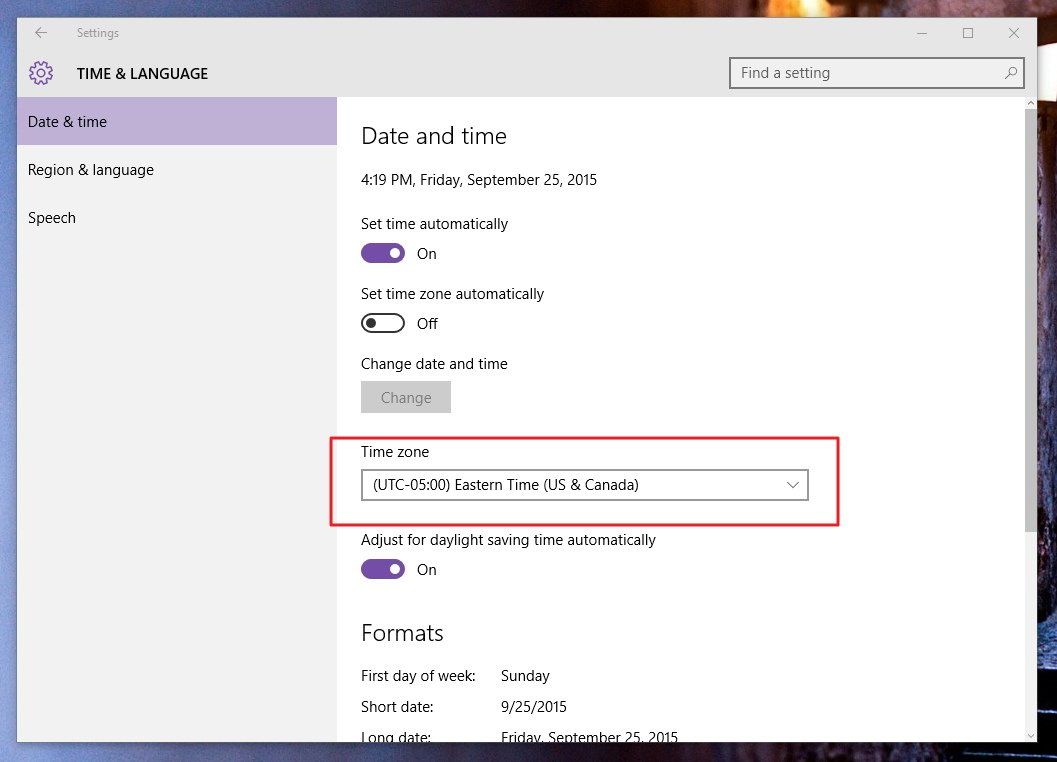The image size is (1057, 762).
Task: Switch to Region & language settings
Action: coord(91,169)
